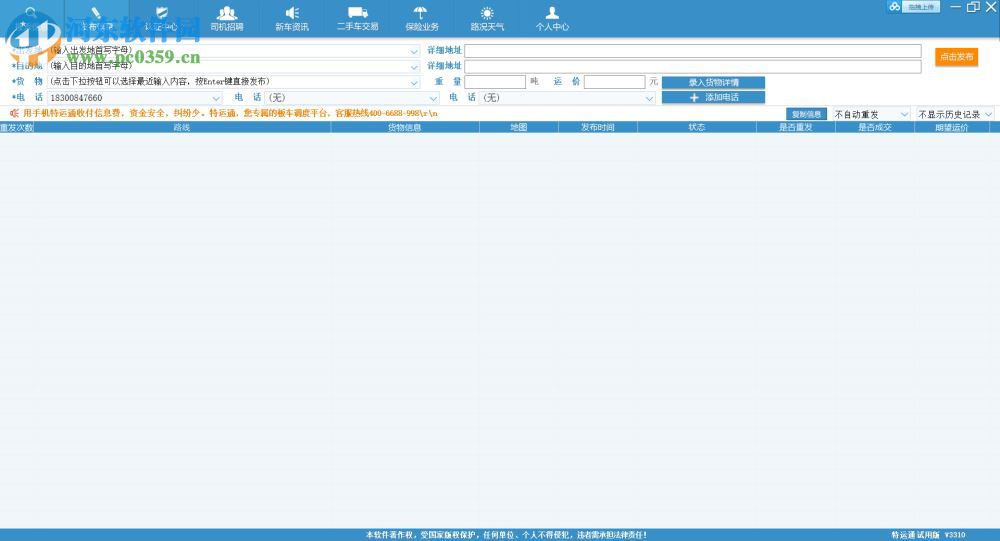Click the cloud upload label button
The width and height of the screenshot is (1000, 541).
[x=921, y=7]
